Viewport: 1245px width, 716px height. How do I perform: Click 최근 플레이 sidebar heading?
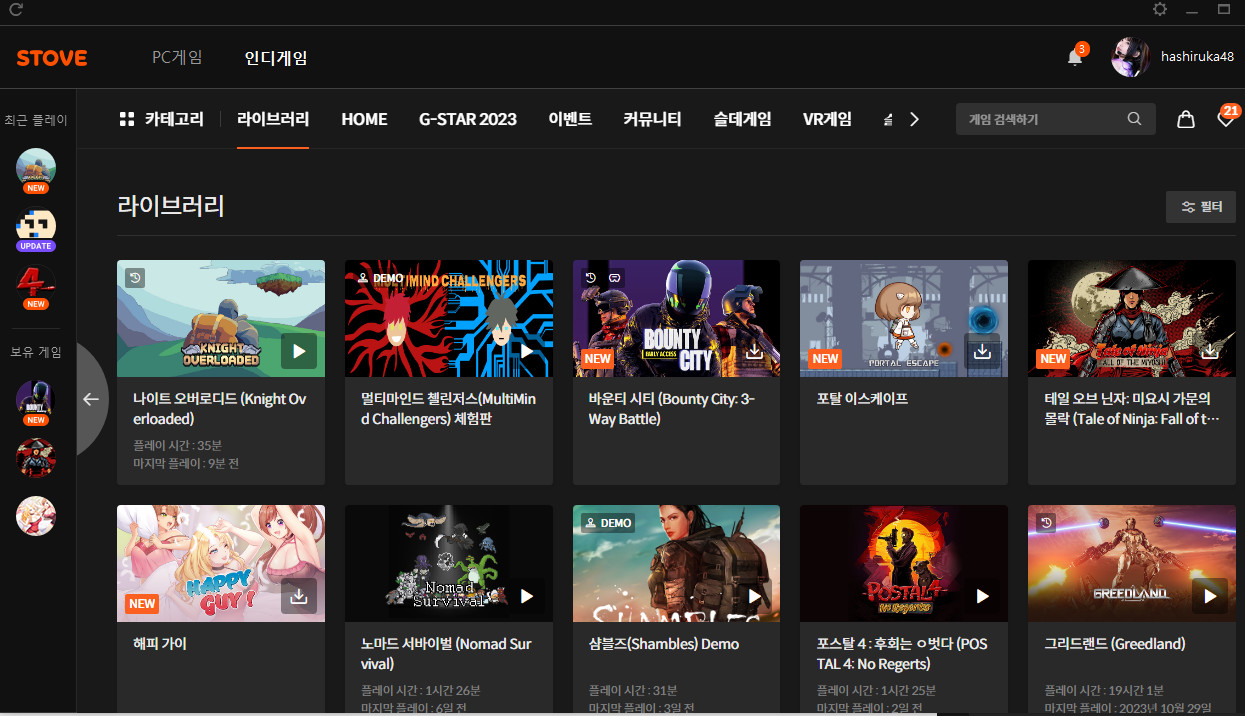tap(36, 120)
